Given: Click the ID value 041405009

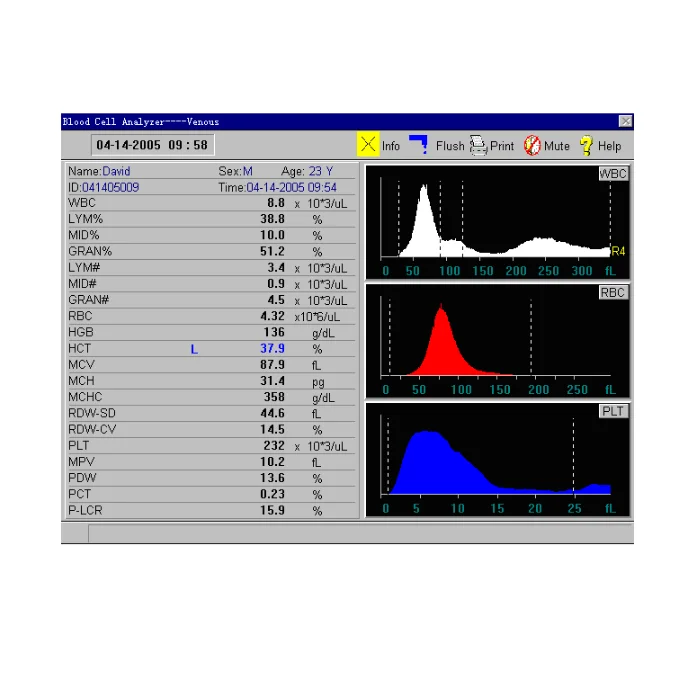Looking at the screenshot, I should point(111,187).
